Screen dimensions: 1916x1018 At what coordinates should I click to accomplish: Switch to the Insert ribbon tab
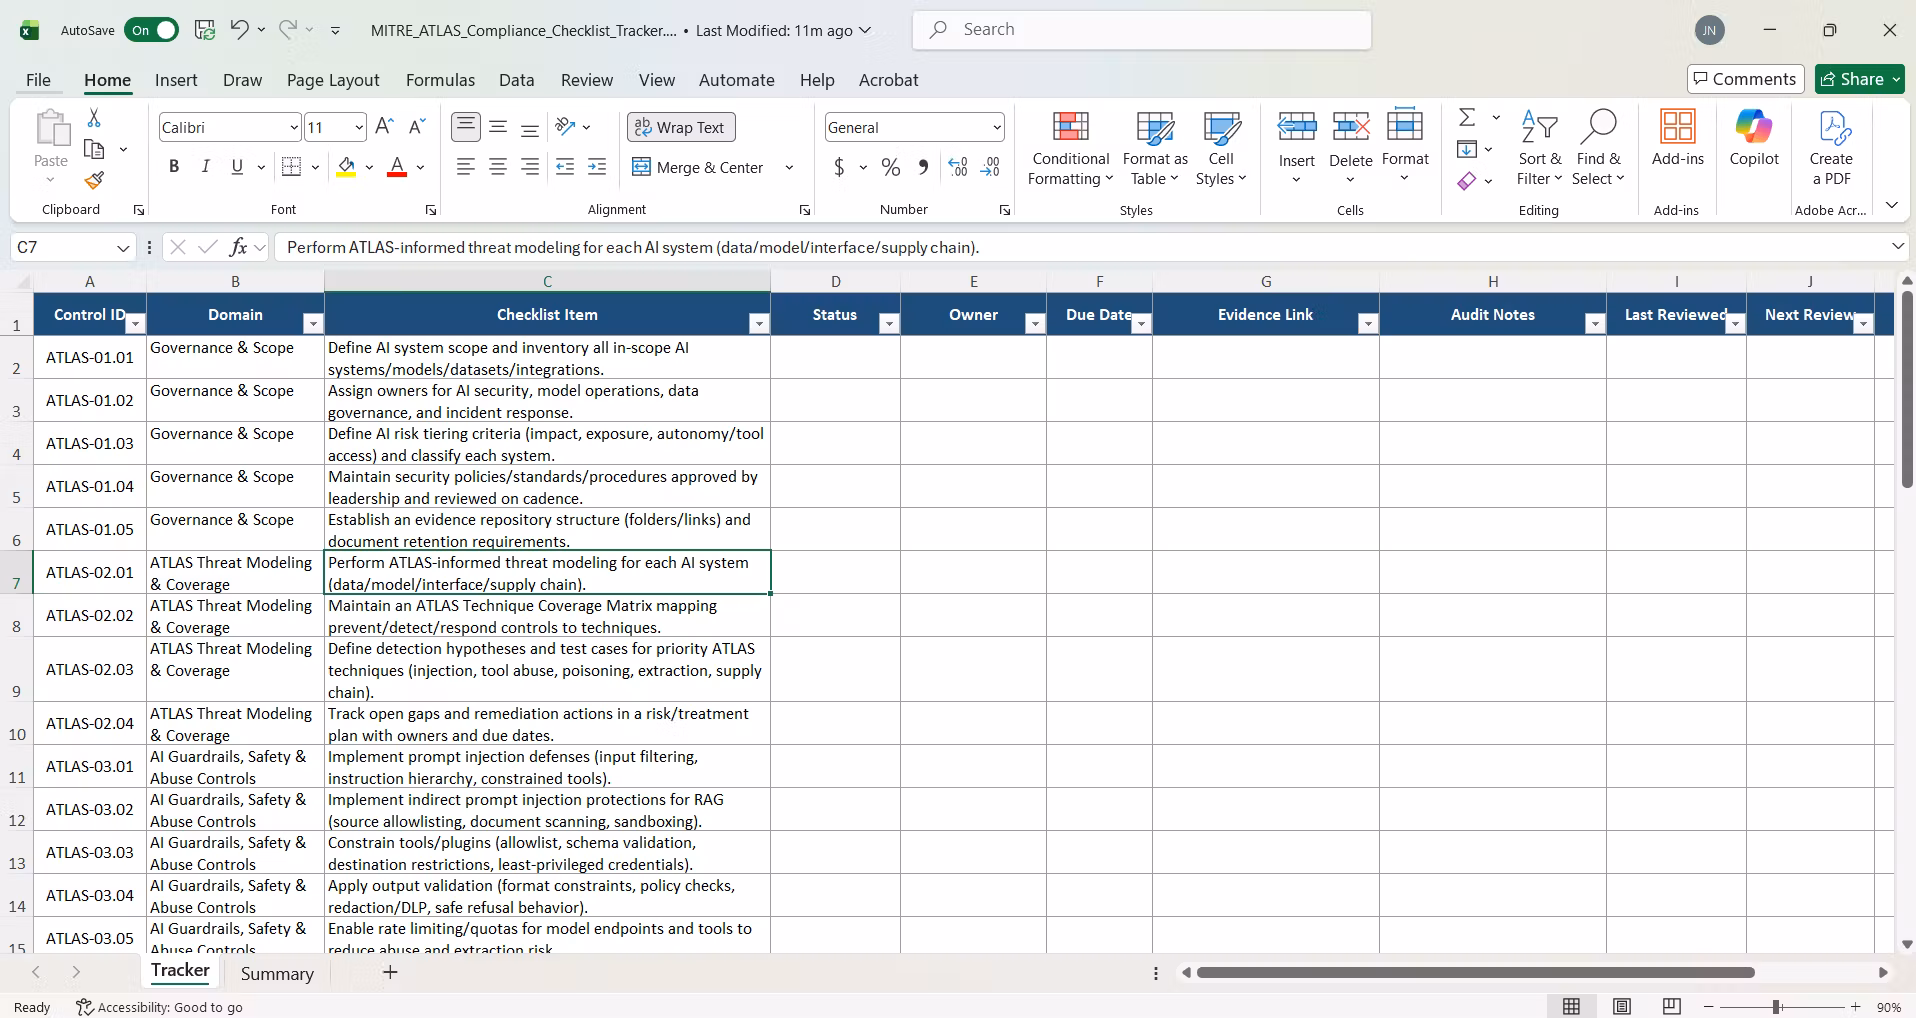176,80
